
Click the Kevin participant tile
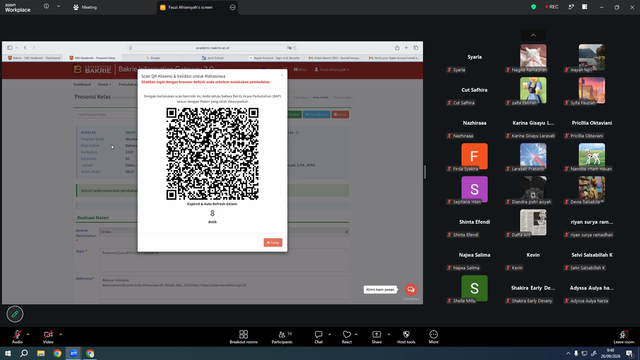(533, 255)
